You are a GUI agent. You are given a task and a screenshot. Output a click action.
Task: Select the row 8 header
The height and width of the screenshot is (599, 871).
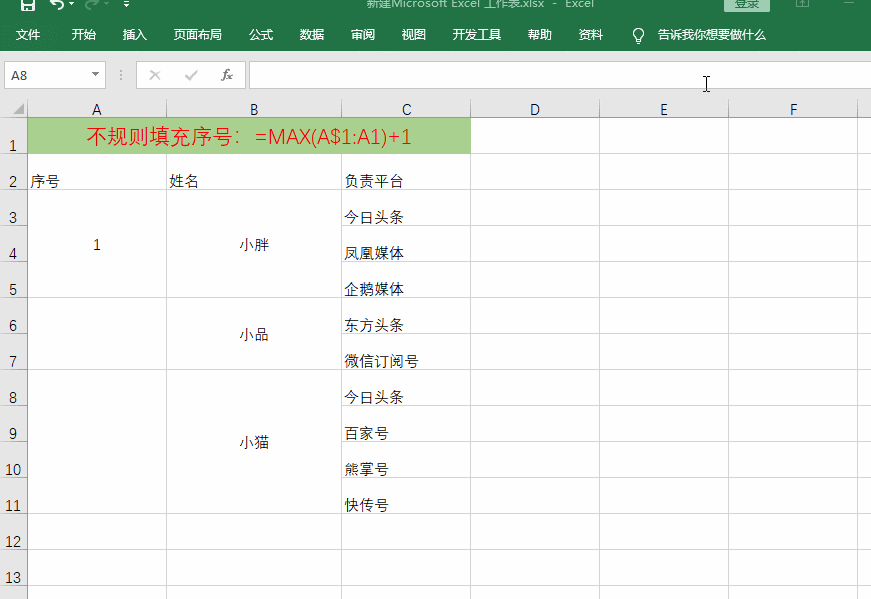pyautogui.click(x=13, y=398)
